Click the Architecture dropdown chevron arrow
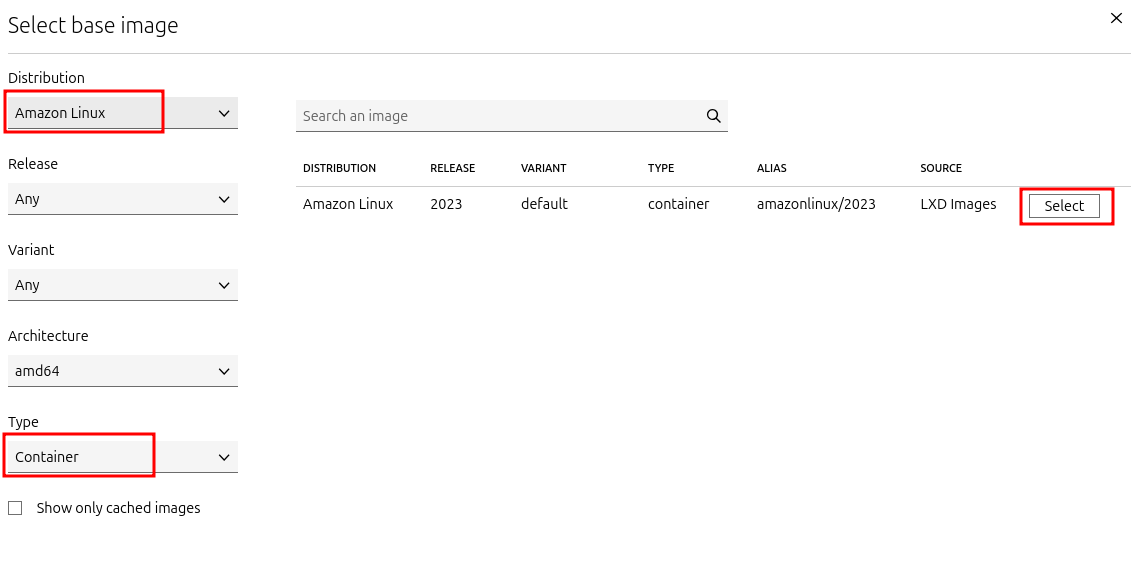 coord(224,371)
